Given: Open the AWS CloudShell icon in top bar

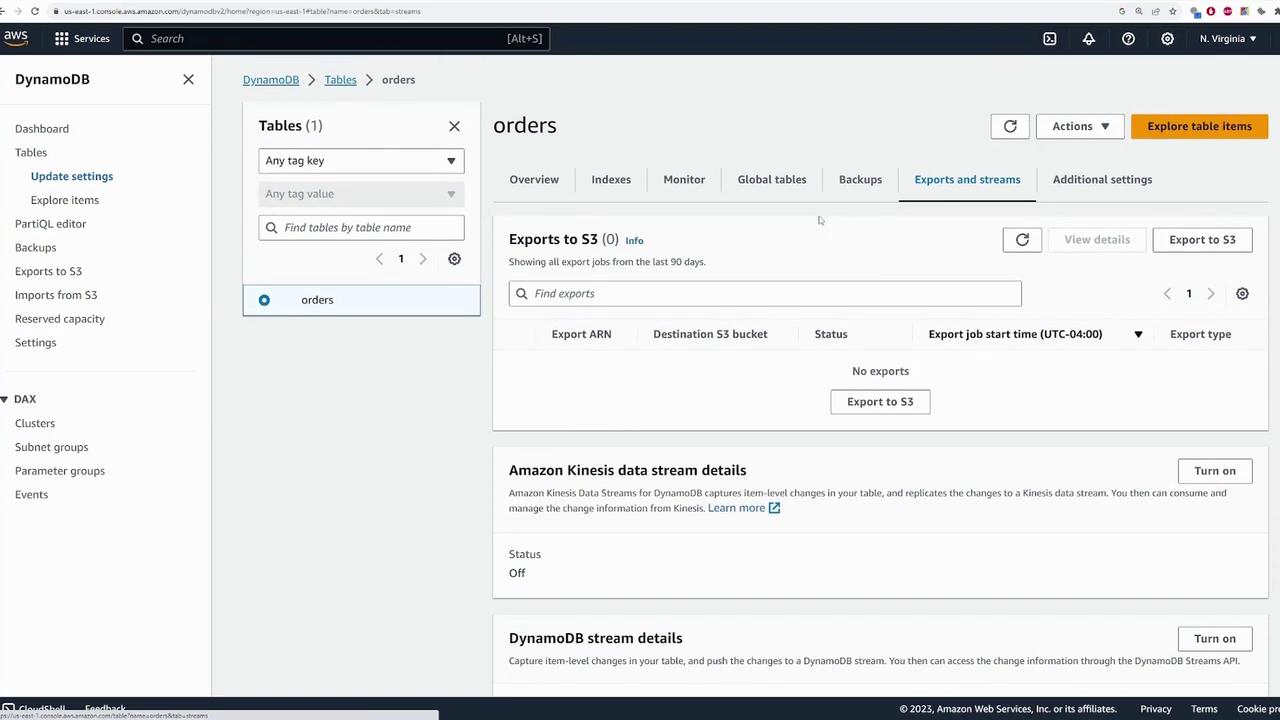Looking at the screenshot, I should (1049, 39).
